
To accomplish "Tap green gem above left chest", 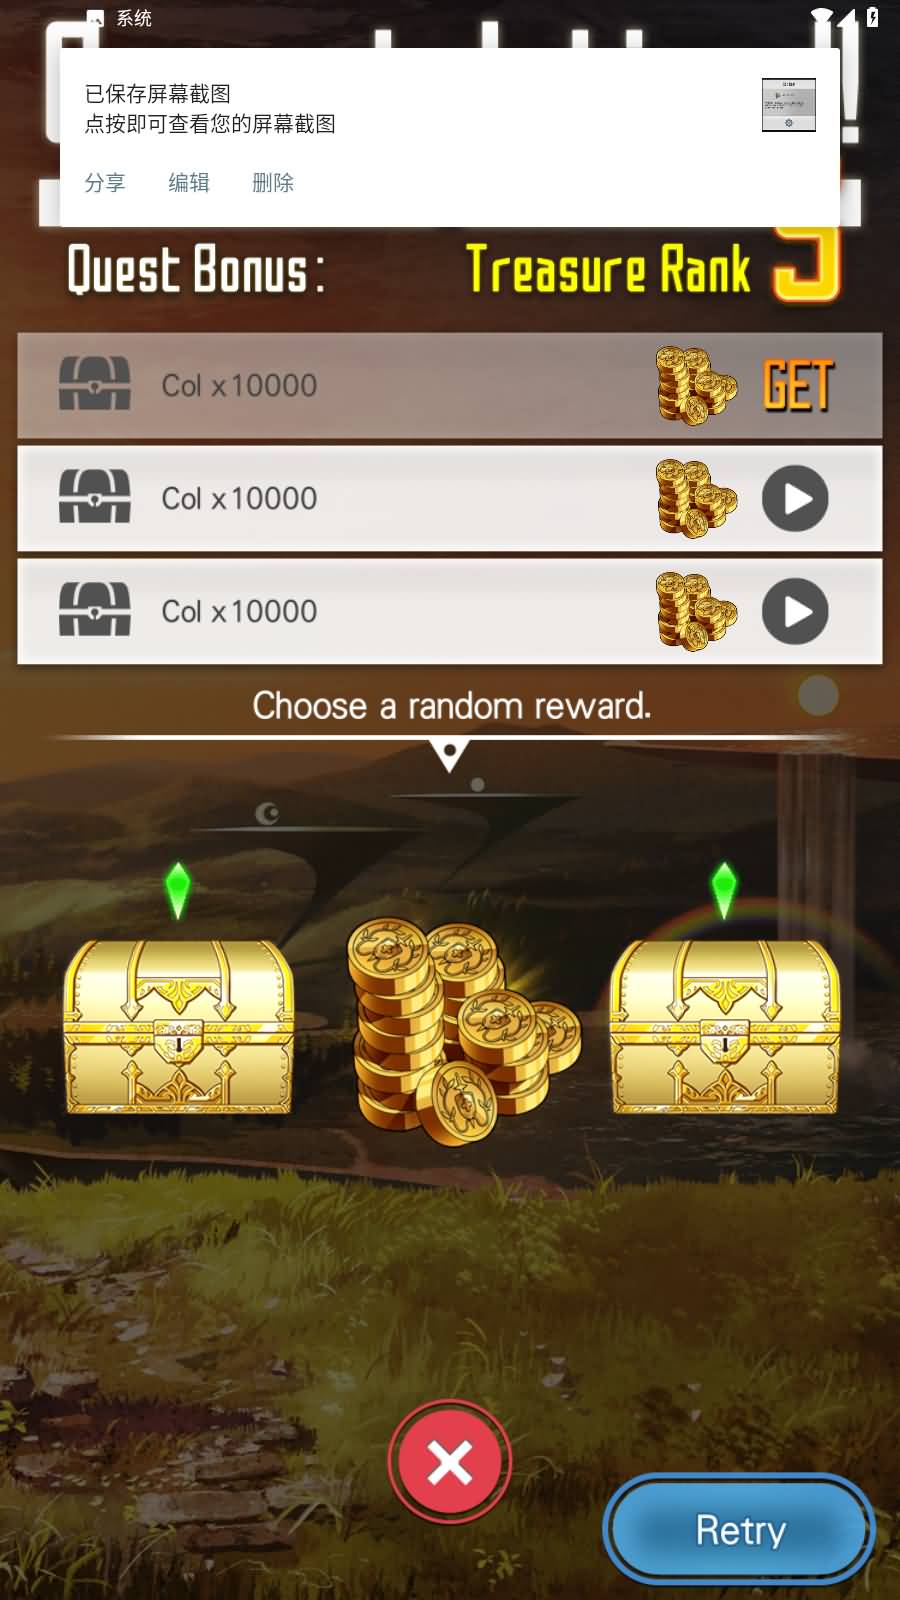I will [177, 890].
